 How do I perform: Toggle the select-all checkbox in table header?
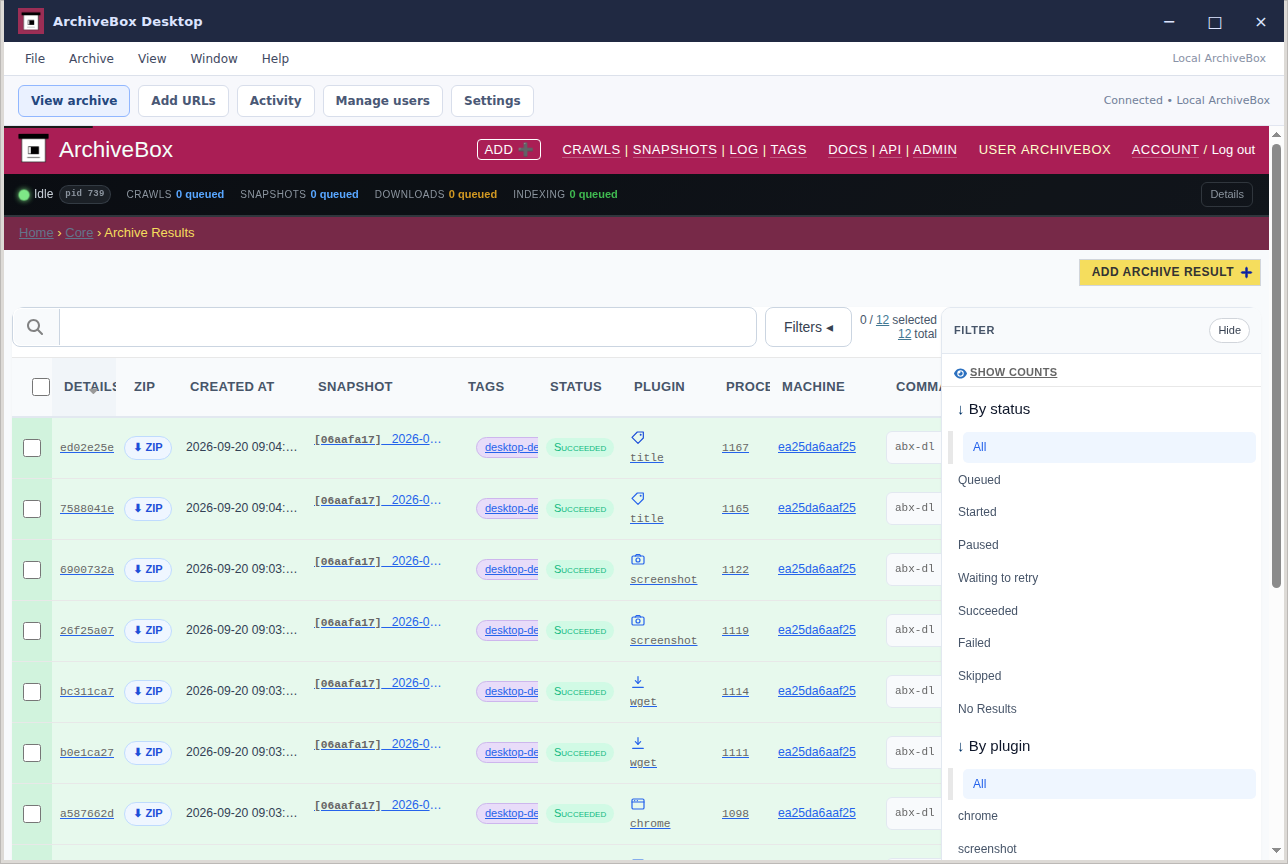41,387
